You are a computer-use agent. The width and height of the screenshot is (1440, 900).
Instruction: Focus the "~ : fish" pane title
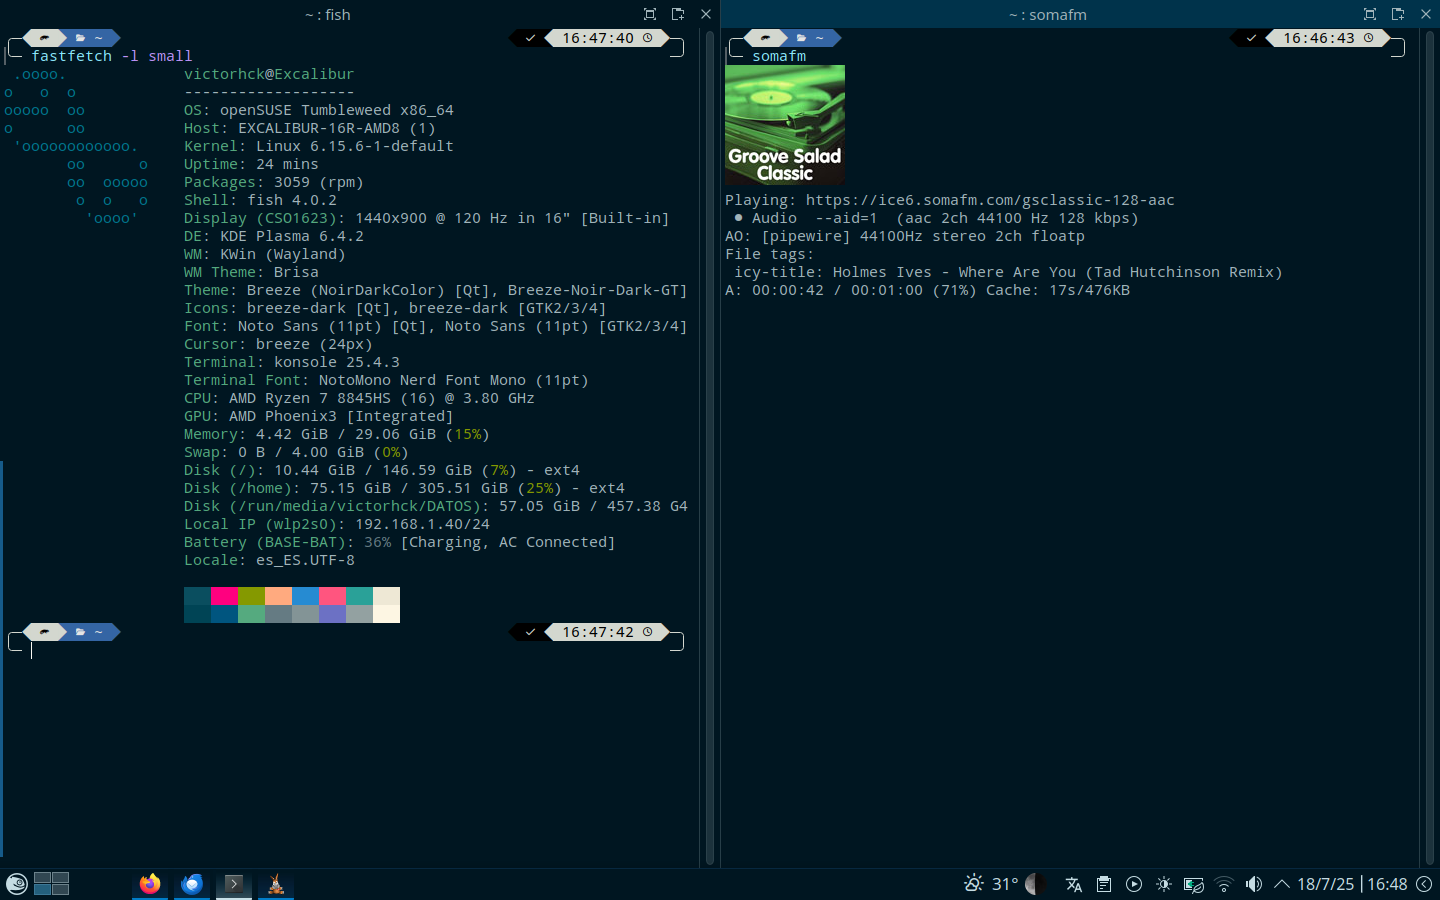(x=328, y=14)
